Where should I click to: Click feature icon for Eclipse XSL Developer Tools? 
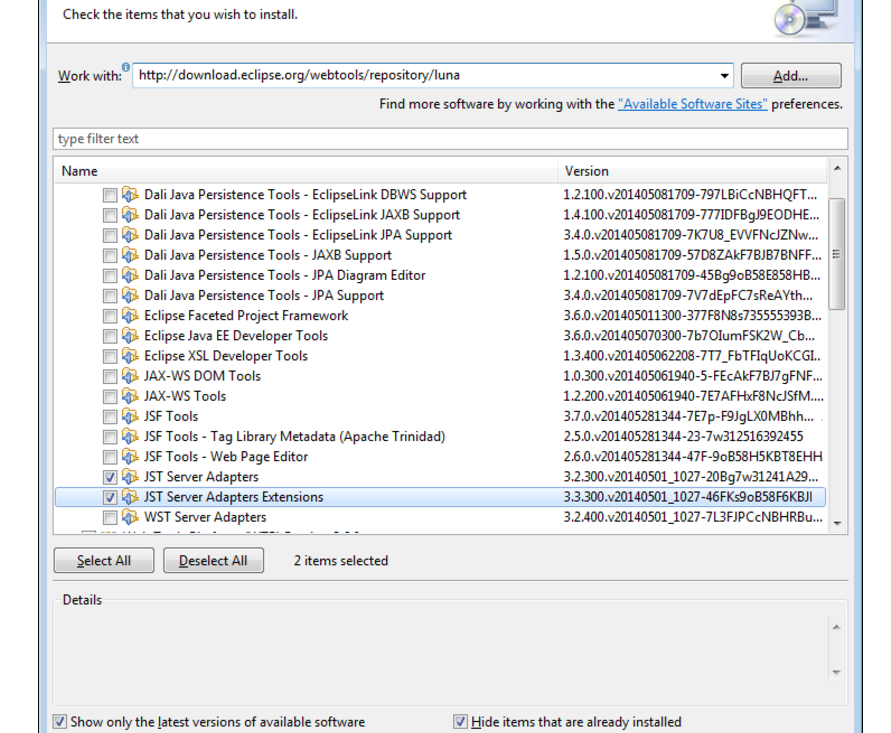pos(130,356)
